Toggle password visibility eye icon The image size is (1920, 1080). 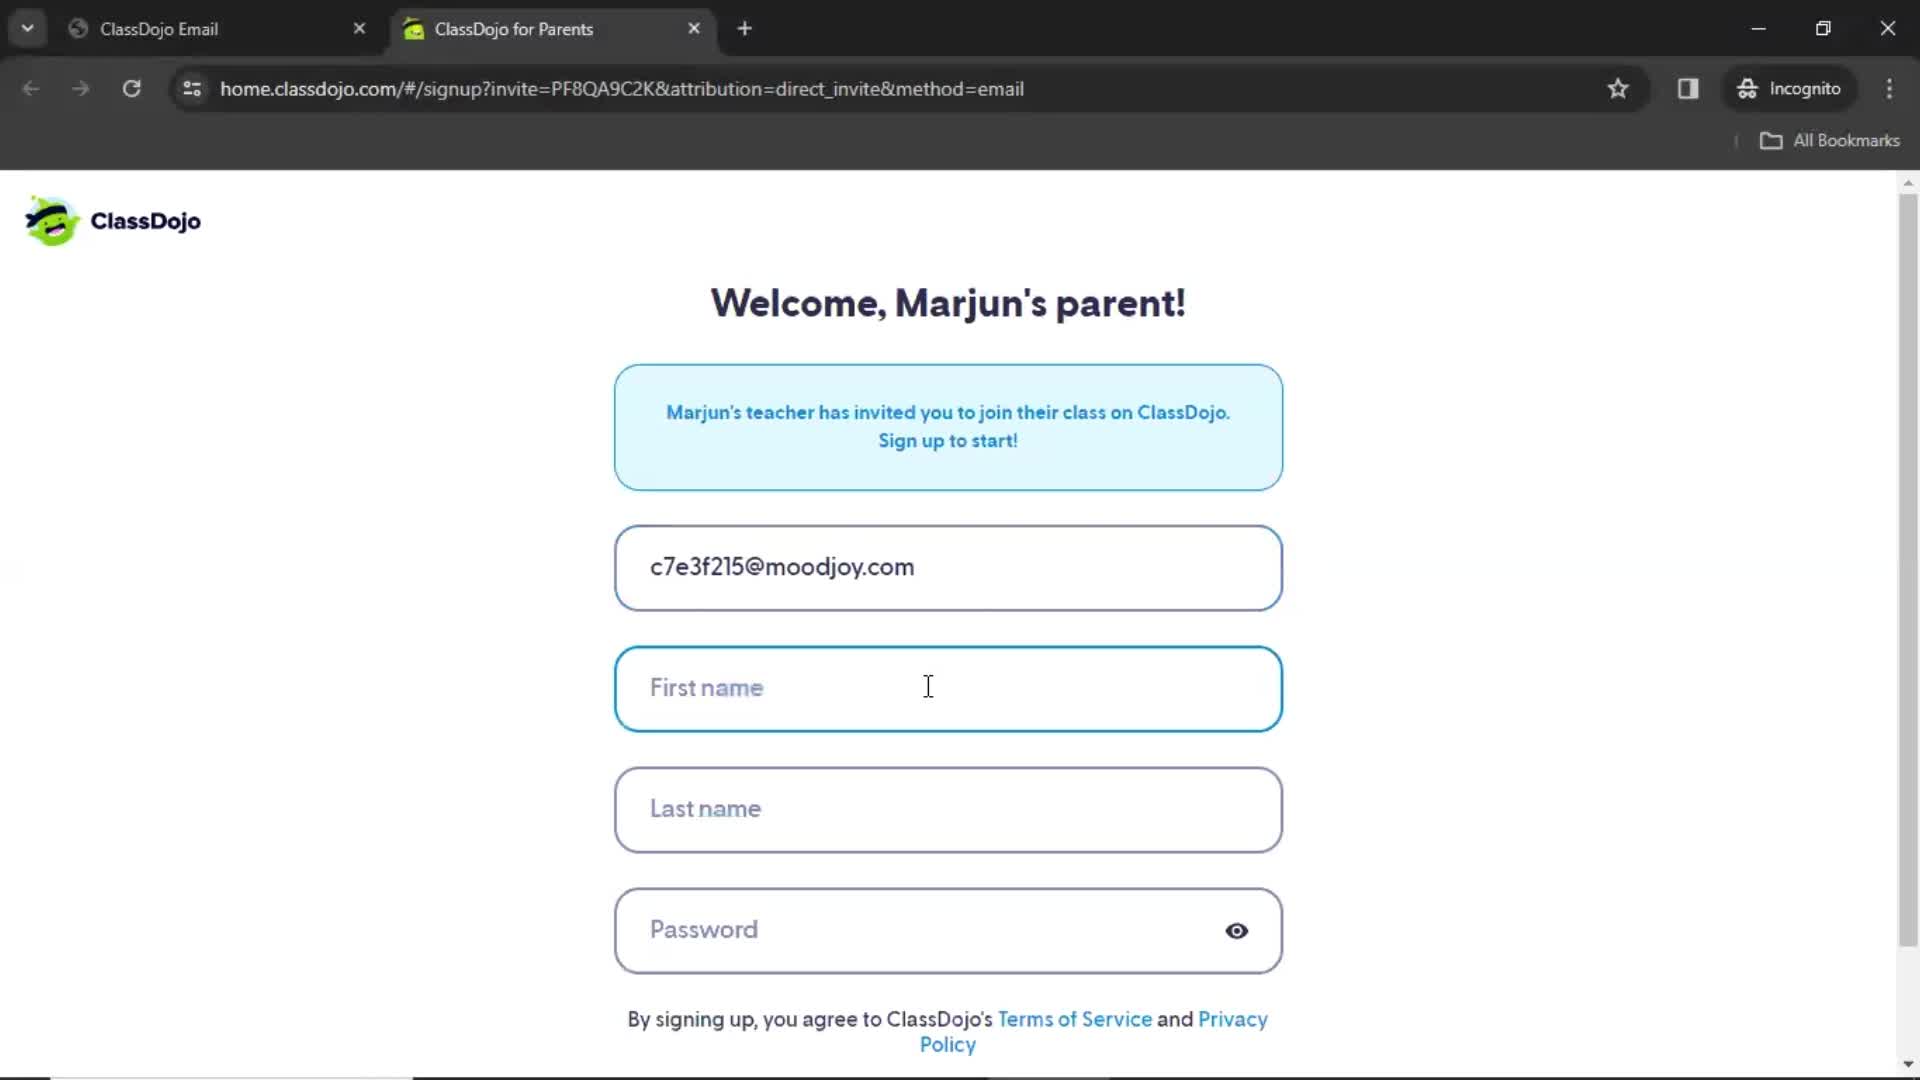point(1236,931)
